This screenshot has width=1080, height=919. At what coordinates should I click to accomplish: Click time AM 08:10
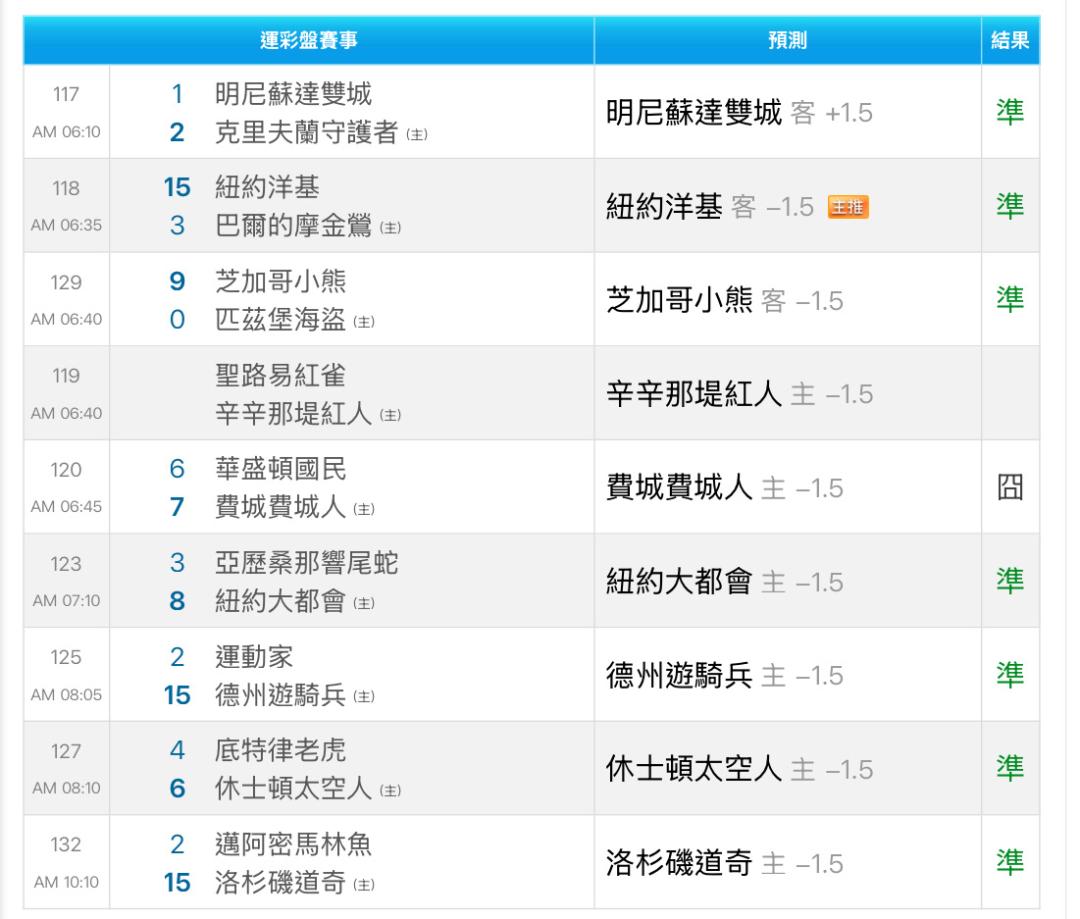[x=66, y=788]
